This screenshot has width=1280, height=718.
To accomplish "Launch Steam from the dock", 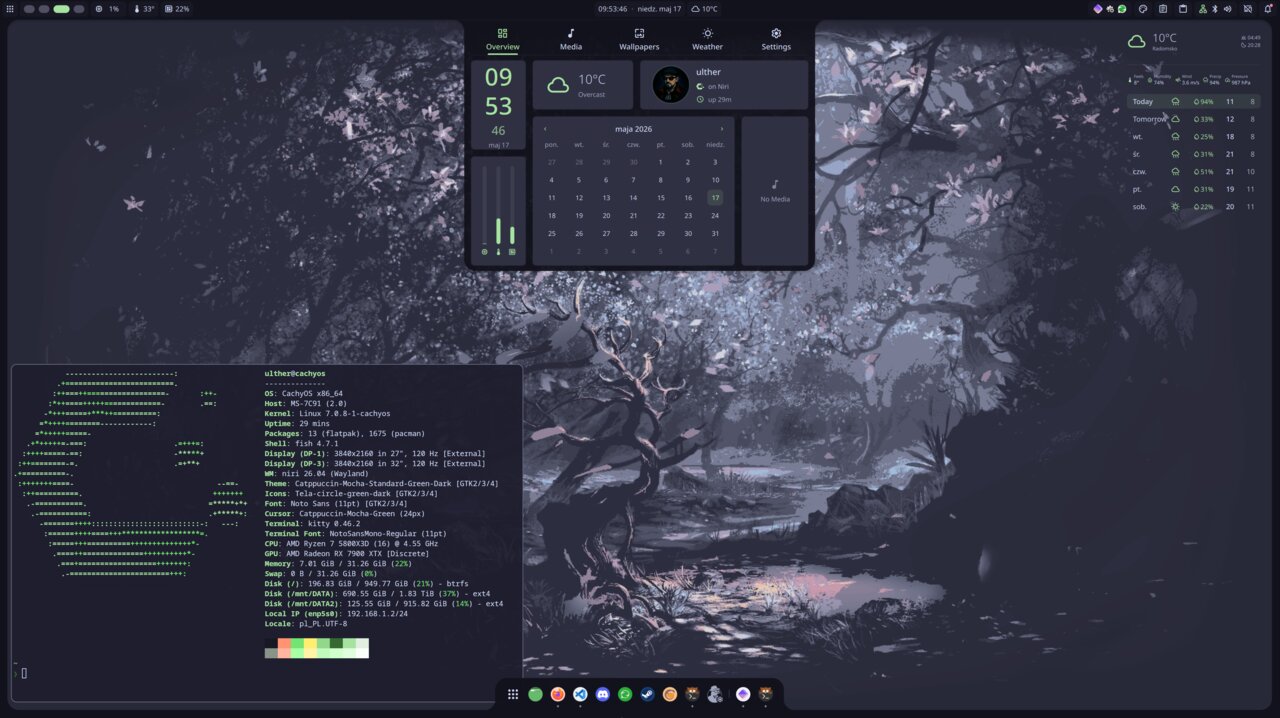I will [x=647, y=694].
